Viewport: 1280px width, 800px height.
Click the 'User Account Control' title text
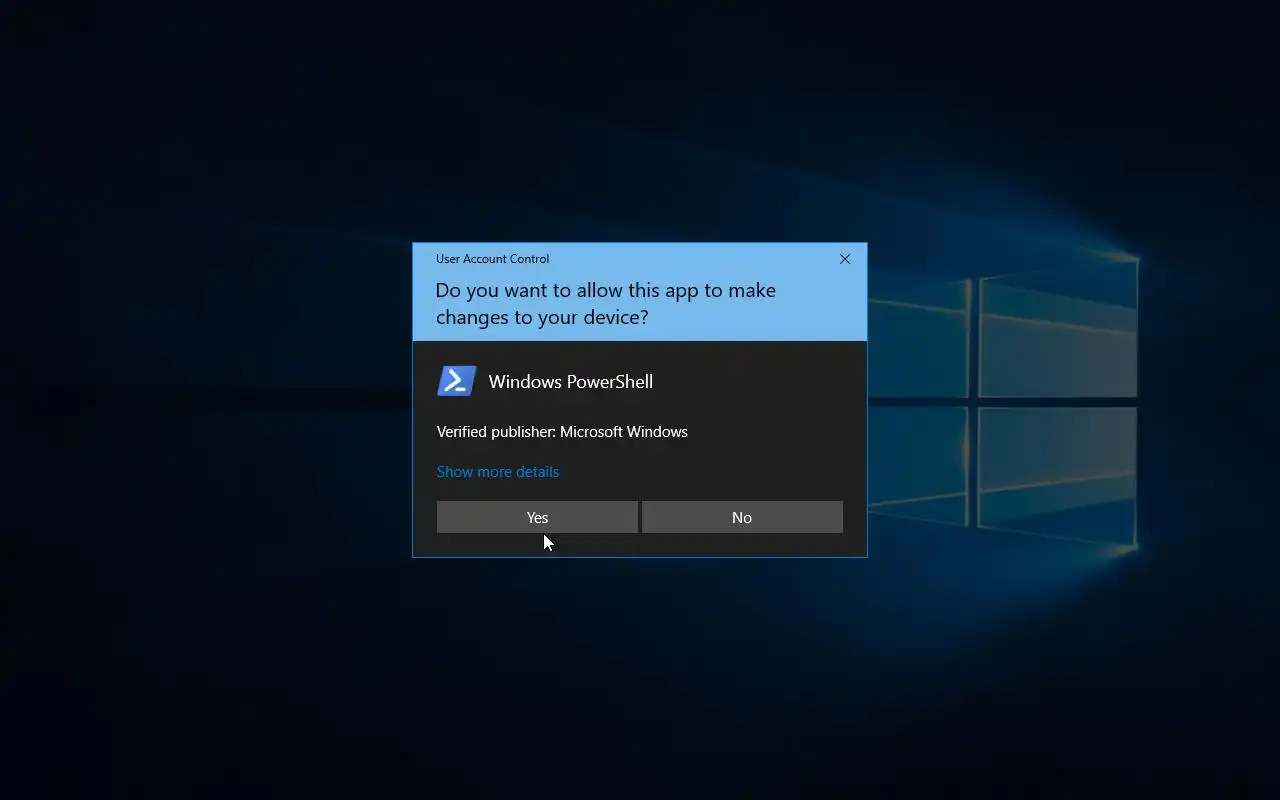point(492,259)
